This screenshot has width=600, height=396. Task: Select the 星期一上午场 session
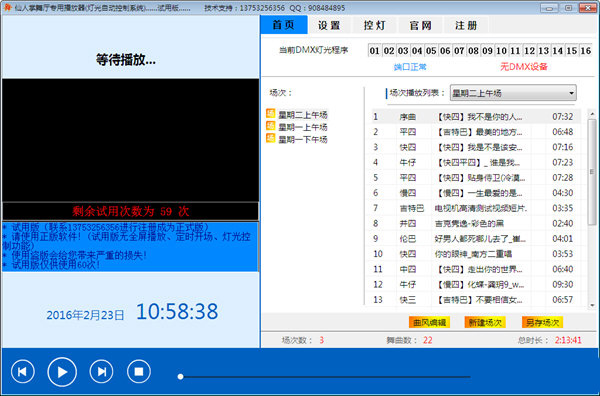(x=303, y=127)
